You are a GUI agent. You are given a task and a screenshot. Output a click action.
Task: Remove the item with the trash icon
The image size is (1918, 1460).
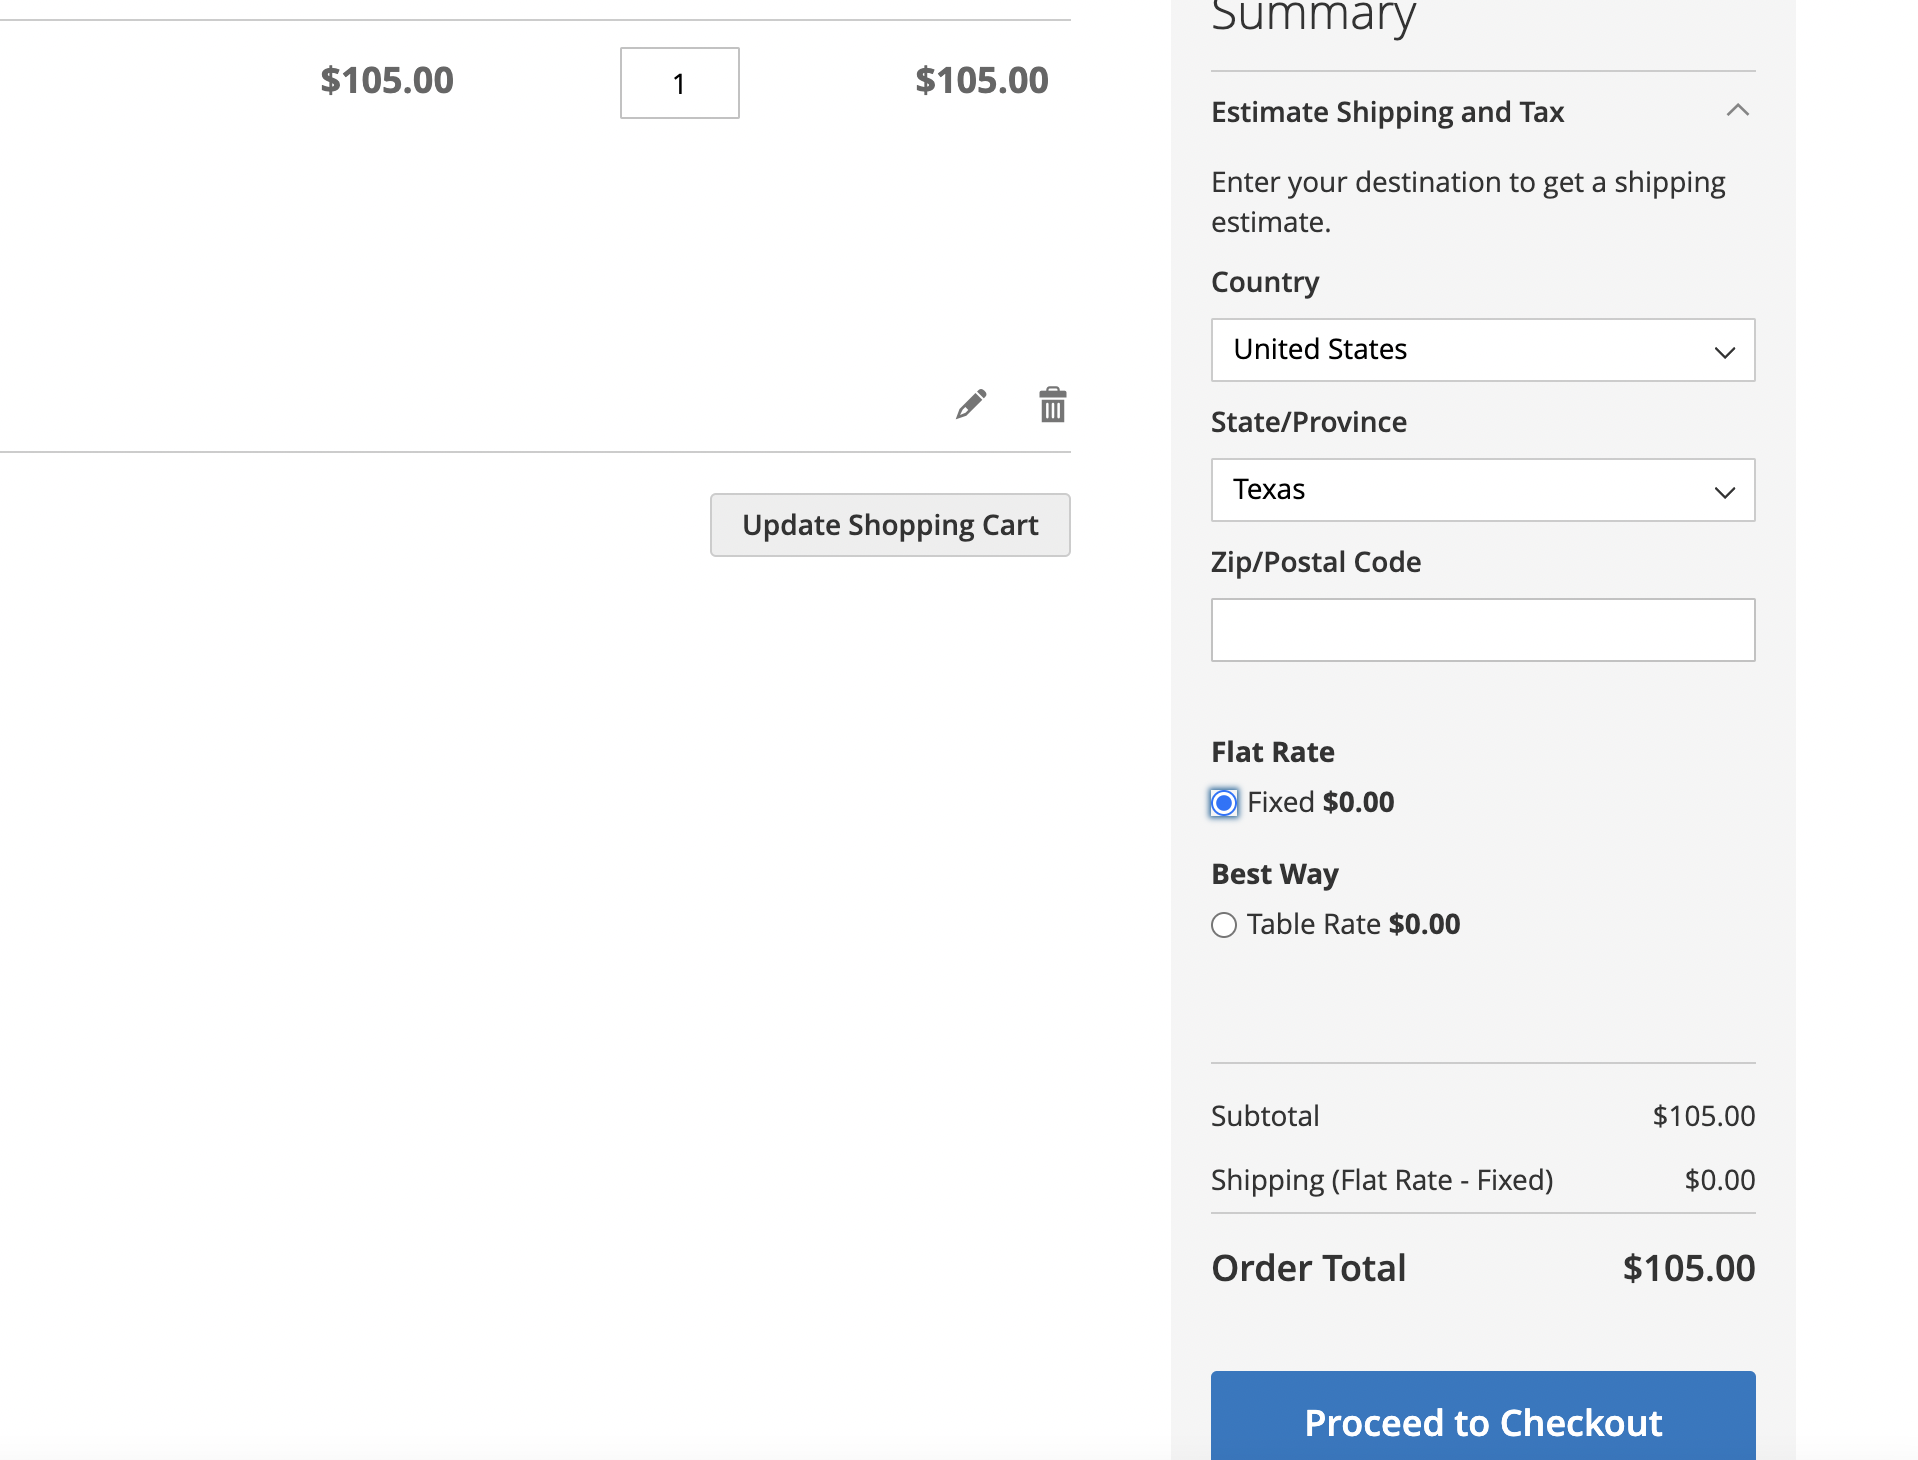[x=1052, y=404]
